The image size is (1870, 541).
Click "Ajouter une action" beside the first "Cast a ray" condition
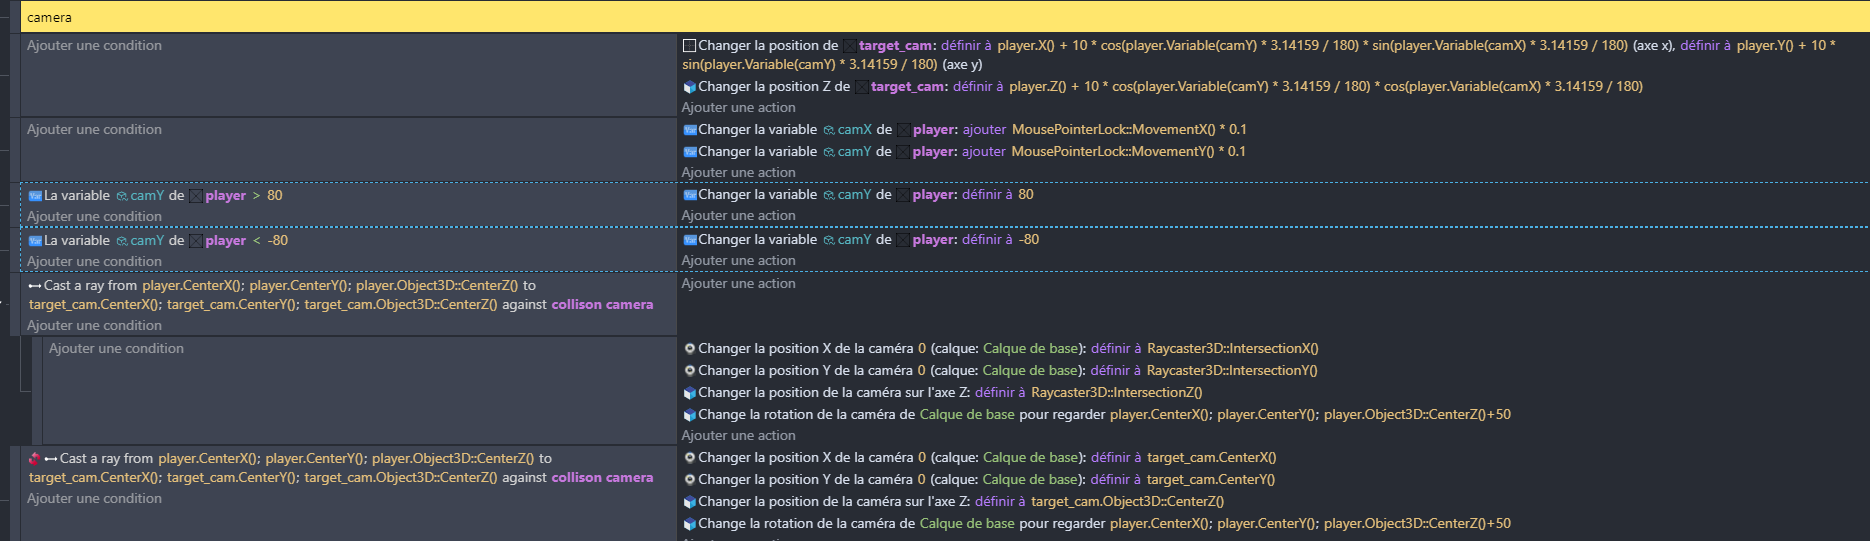739,284
